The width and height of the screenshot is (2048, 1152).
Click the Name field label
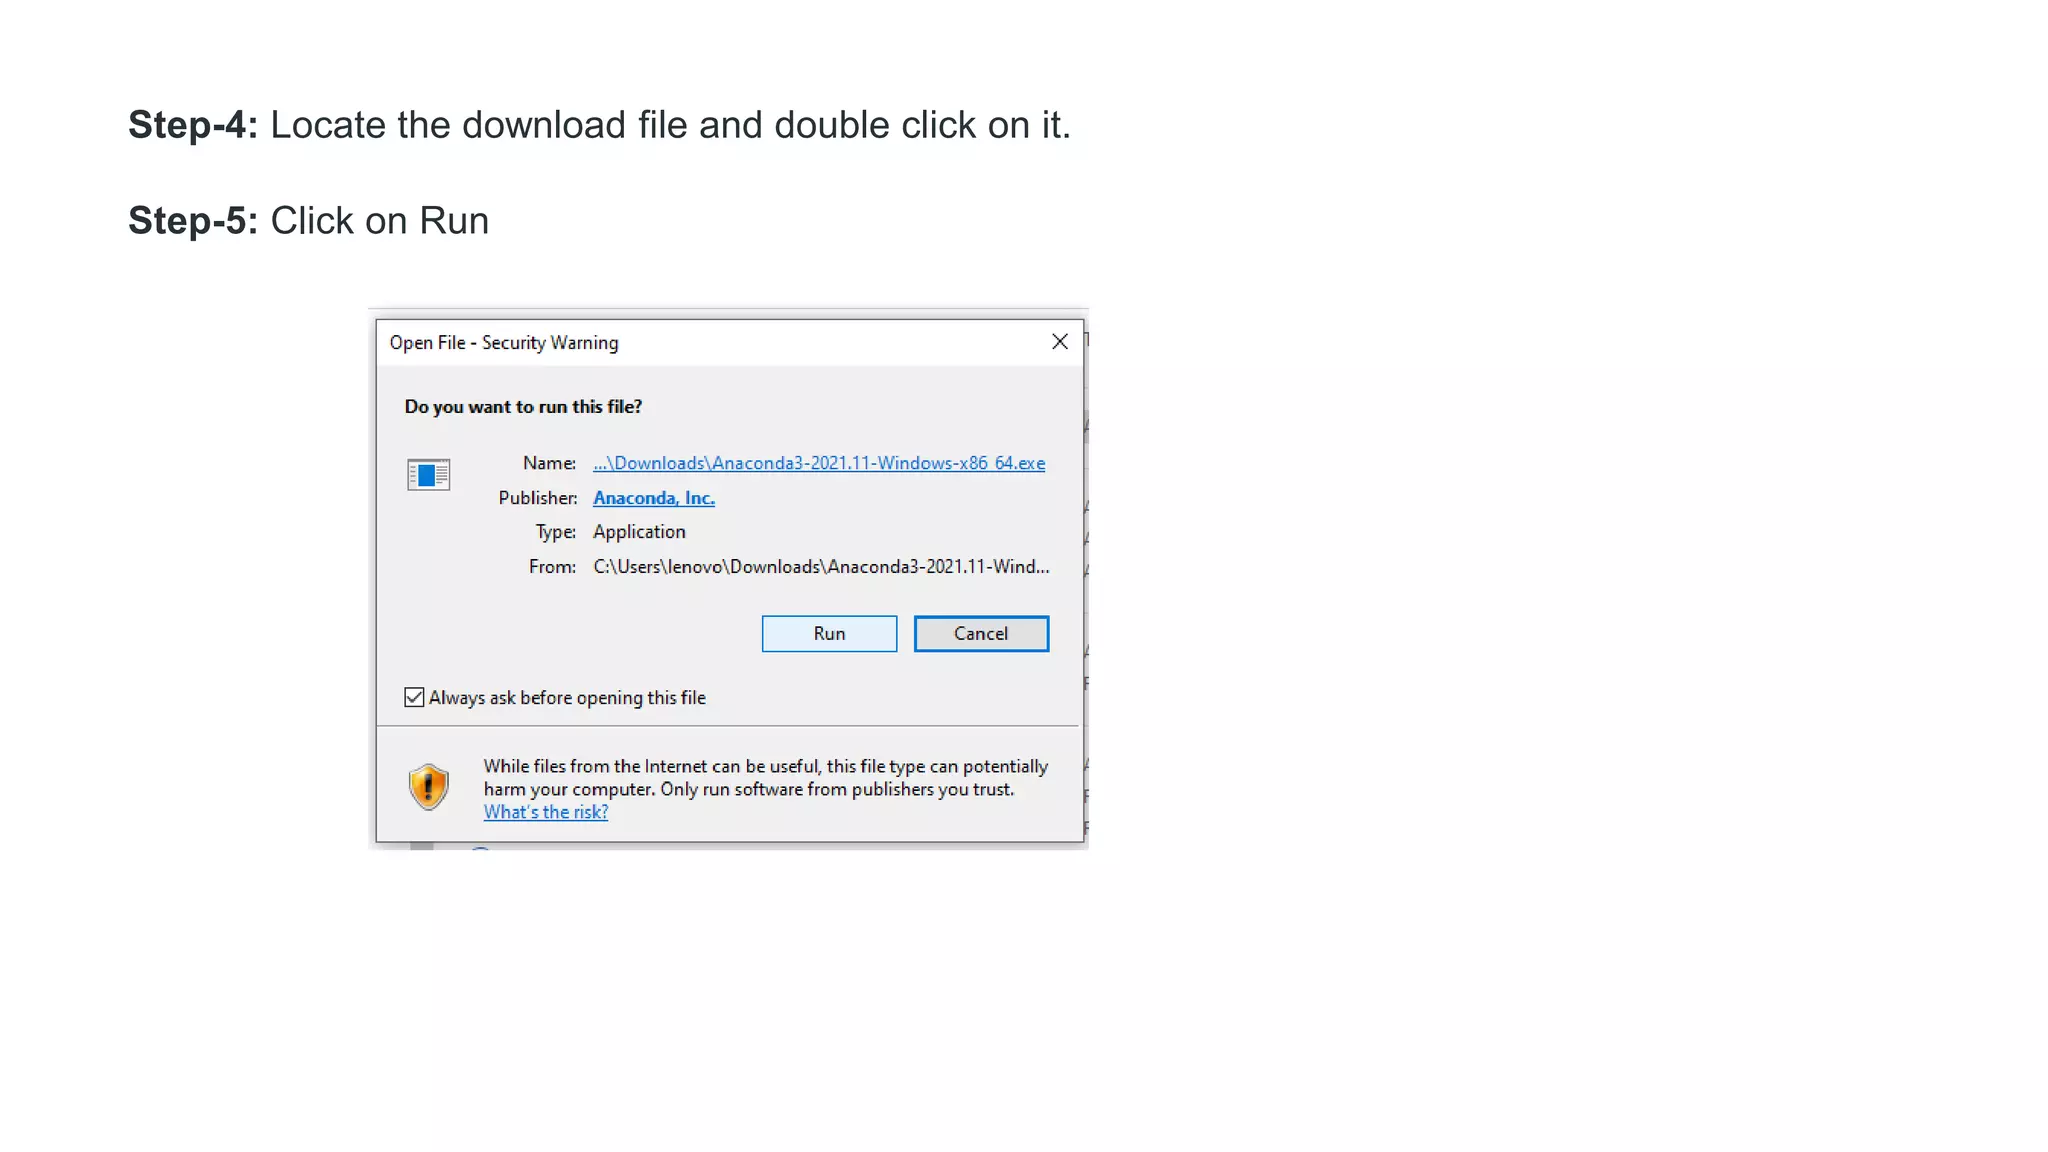[x=549, y=463]
